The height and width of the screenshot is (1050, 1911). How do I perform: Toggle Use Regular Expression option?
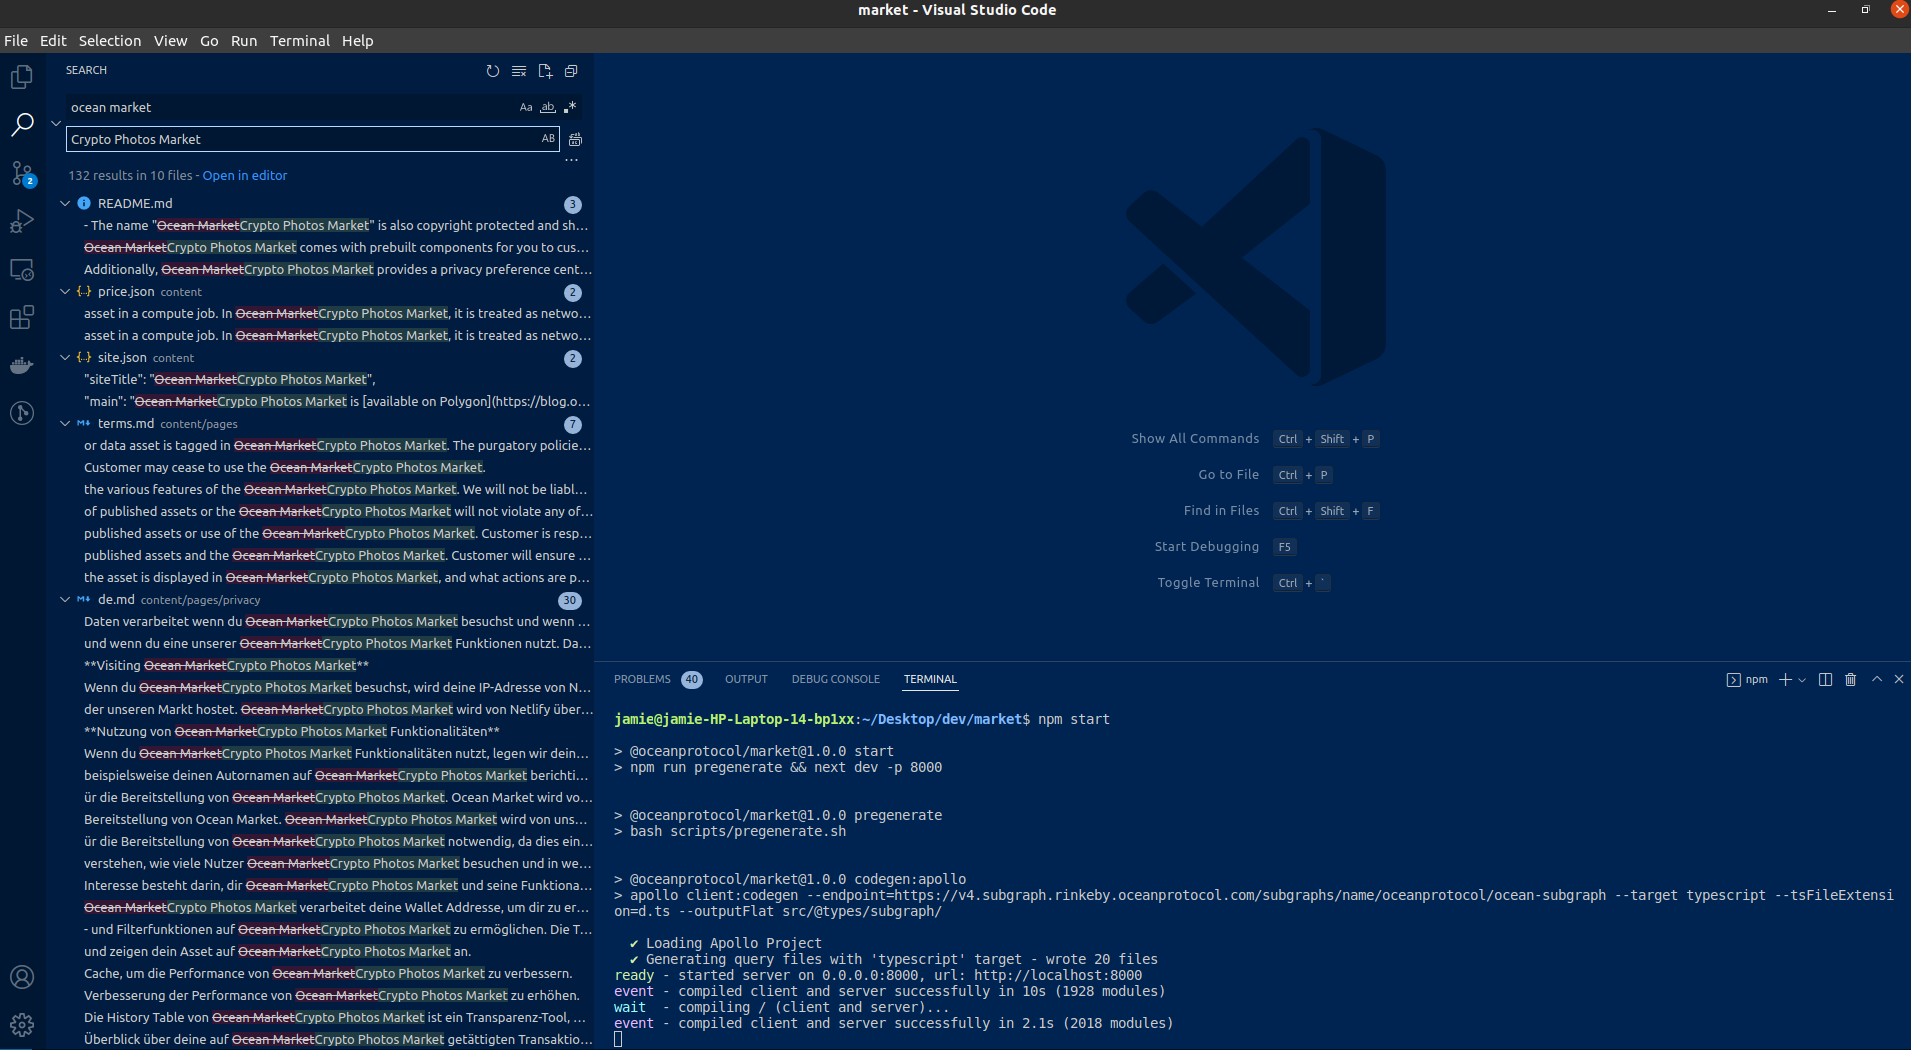(570, 107)
